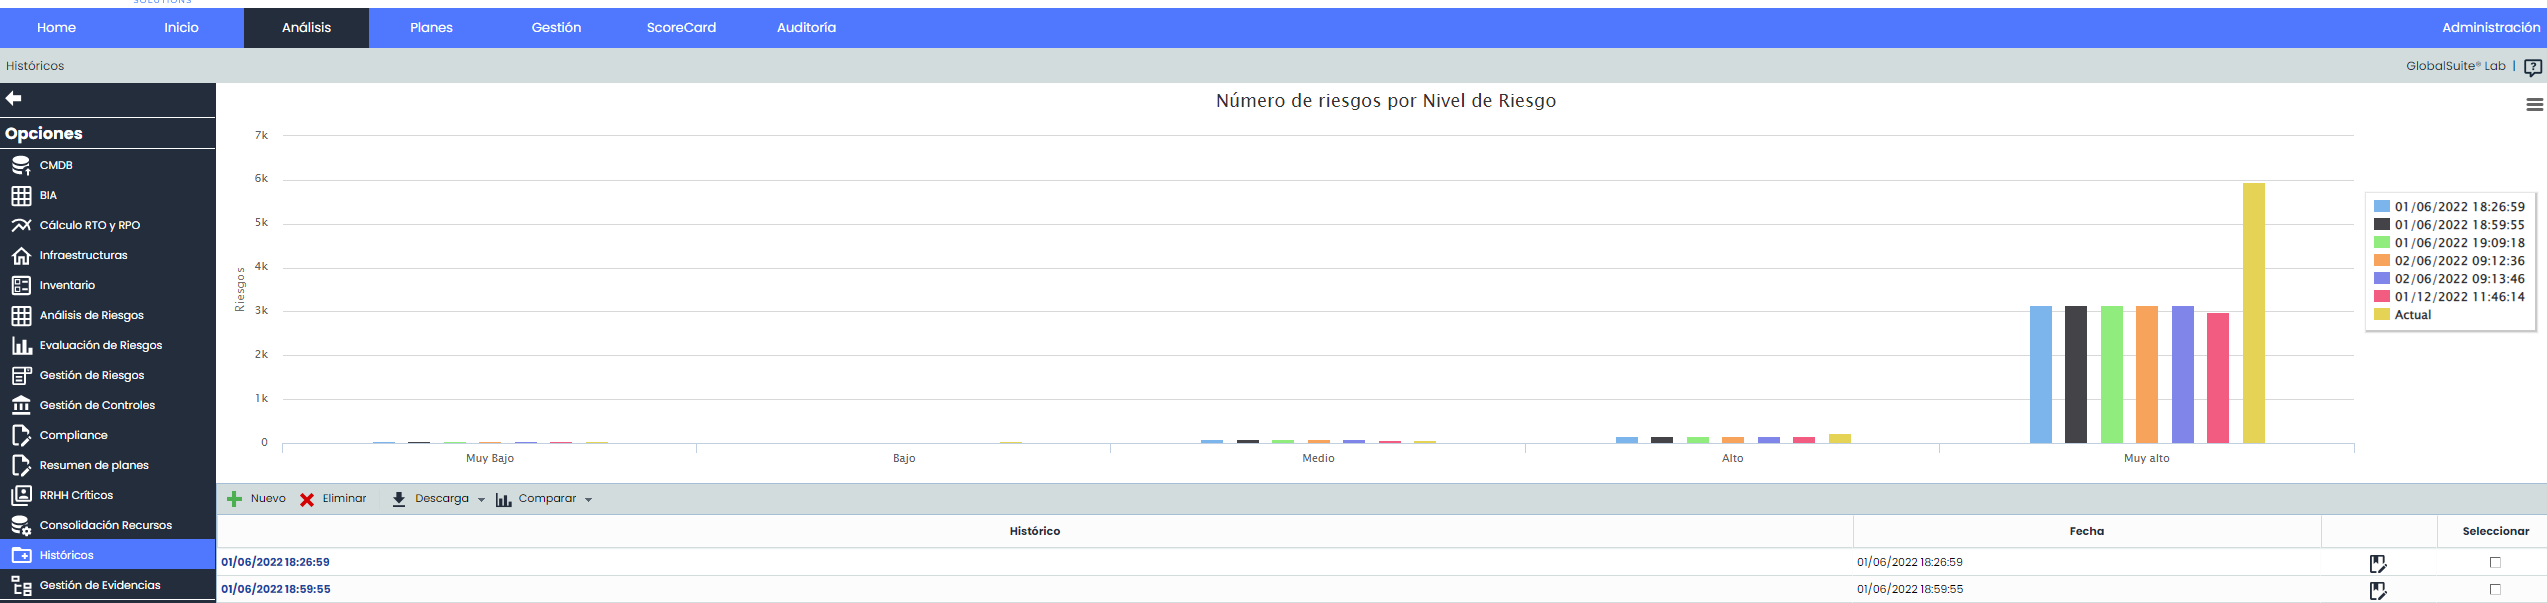The height and width of the screenshot is (603, 2547).
Task: Open Infraestructuras house icon
Action: click(21, 255)
